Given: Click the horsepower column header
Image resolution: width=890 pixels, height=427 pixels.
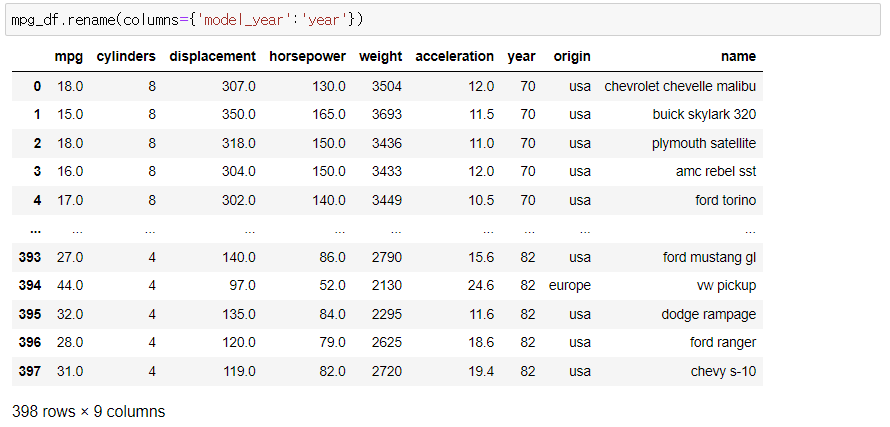Looking at the screenshot, I should [x=307, y=57].
